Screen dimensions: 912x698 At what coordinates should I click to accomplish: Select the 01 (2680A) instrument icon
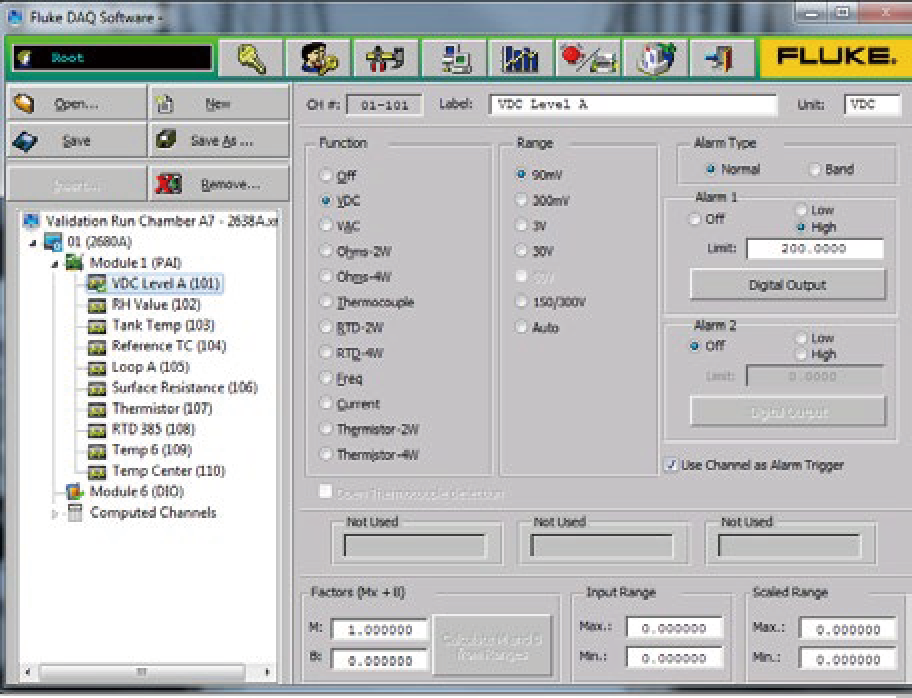coord(53,242)
